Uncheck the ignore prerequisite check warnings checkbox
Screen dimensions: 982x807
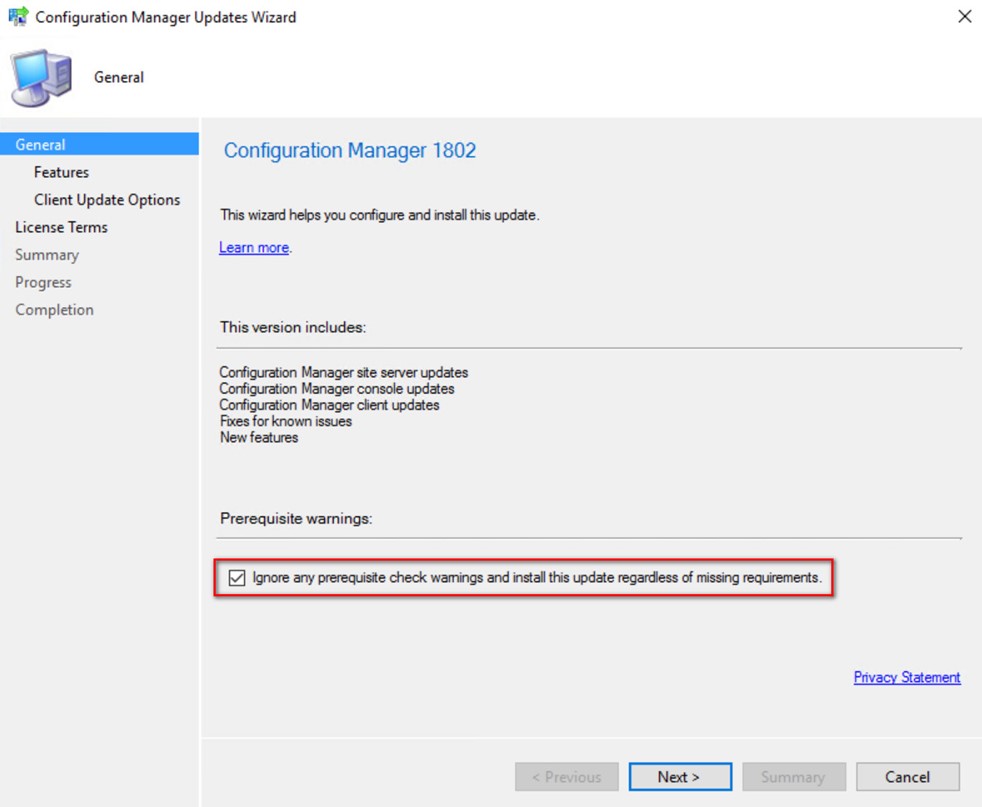point(237,577)
